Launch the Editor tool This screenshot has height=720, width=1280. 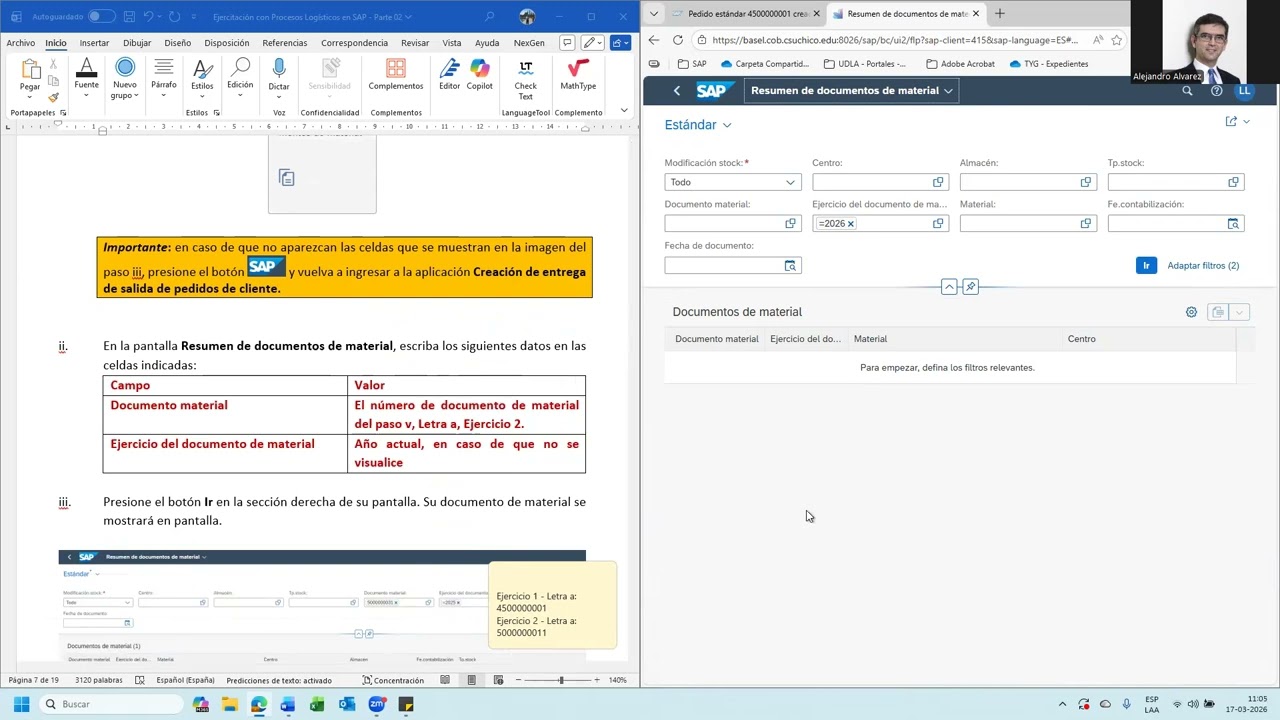[450, 75]
